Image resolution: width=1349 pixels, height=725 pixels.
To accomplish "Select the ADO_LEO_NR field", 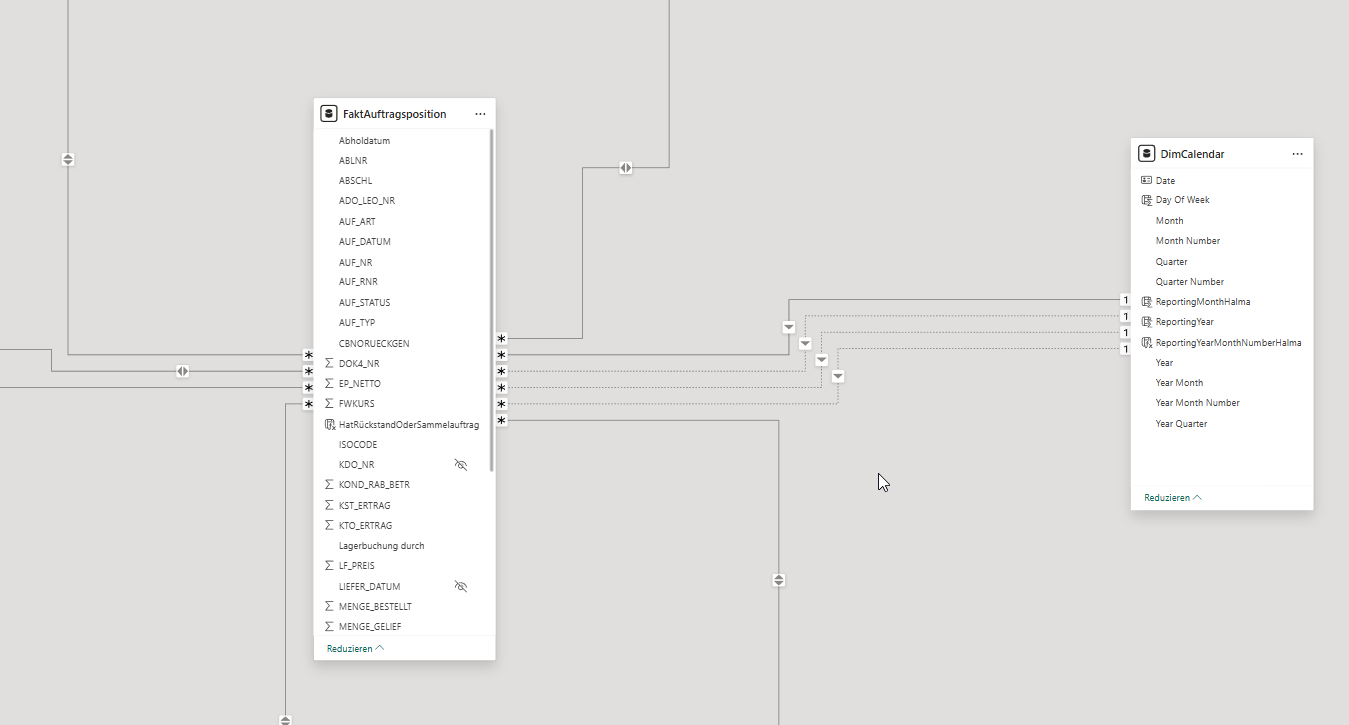I will pyautogui.click(x=367, y=201).
